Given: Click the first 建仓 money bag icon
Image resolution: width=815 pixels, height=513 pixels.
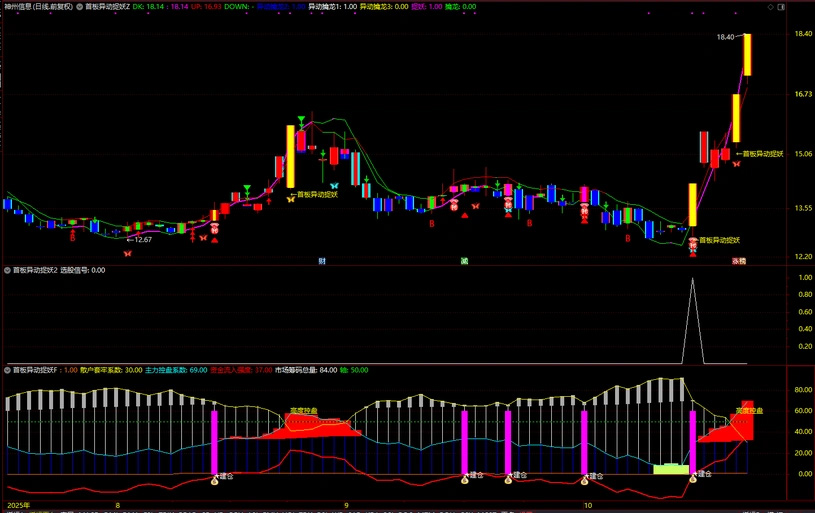Looking at the screenshot, I should [215, 481].
